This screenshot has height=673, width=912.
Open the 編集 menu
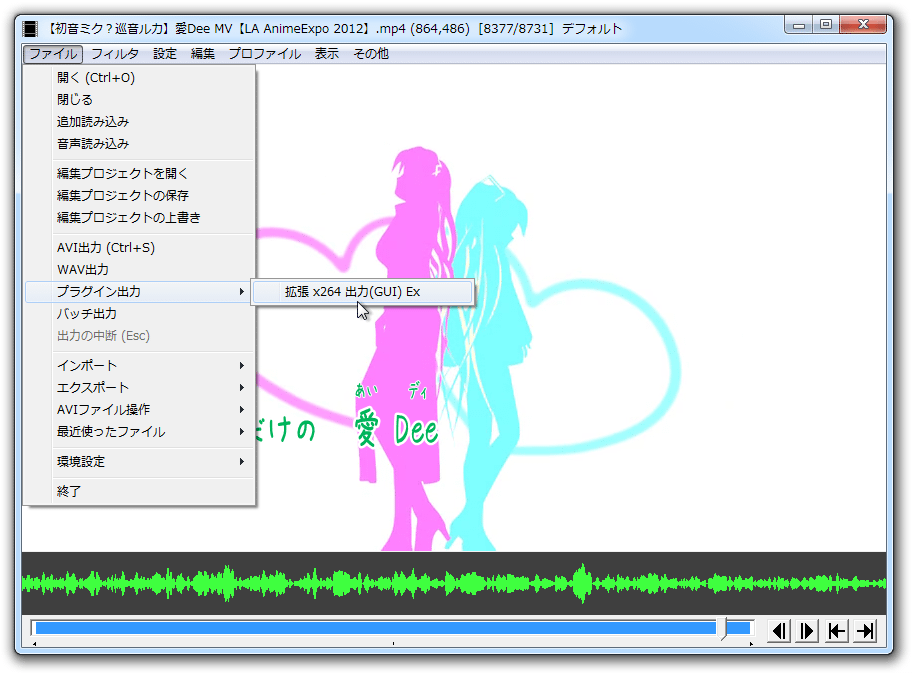pos(202,54)
